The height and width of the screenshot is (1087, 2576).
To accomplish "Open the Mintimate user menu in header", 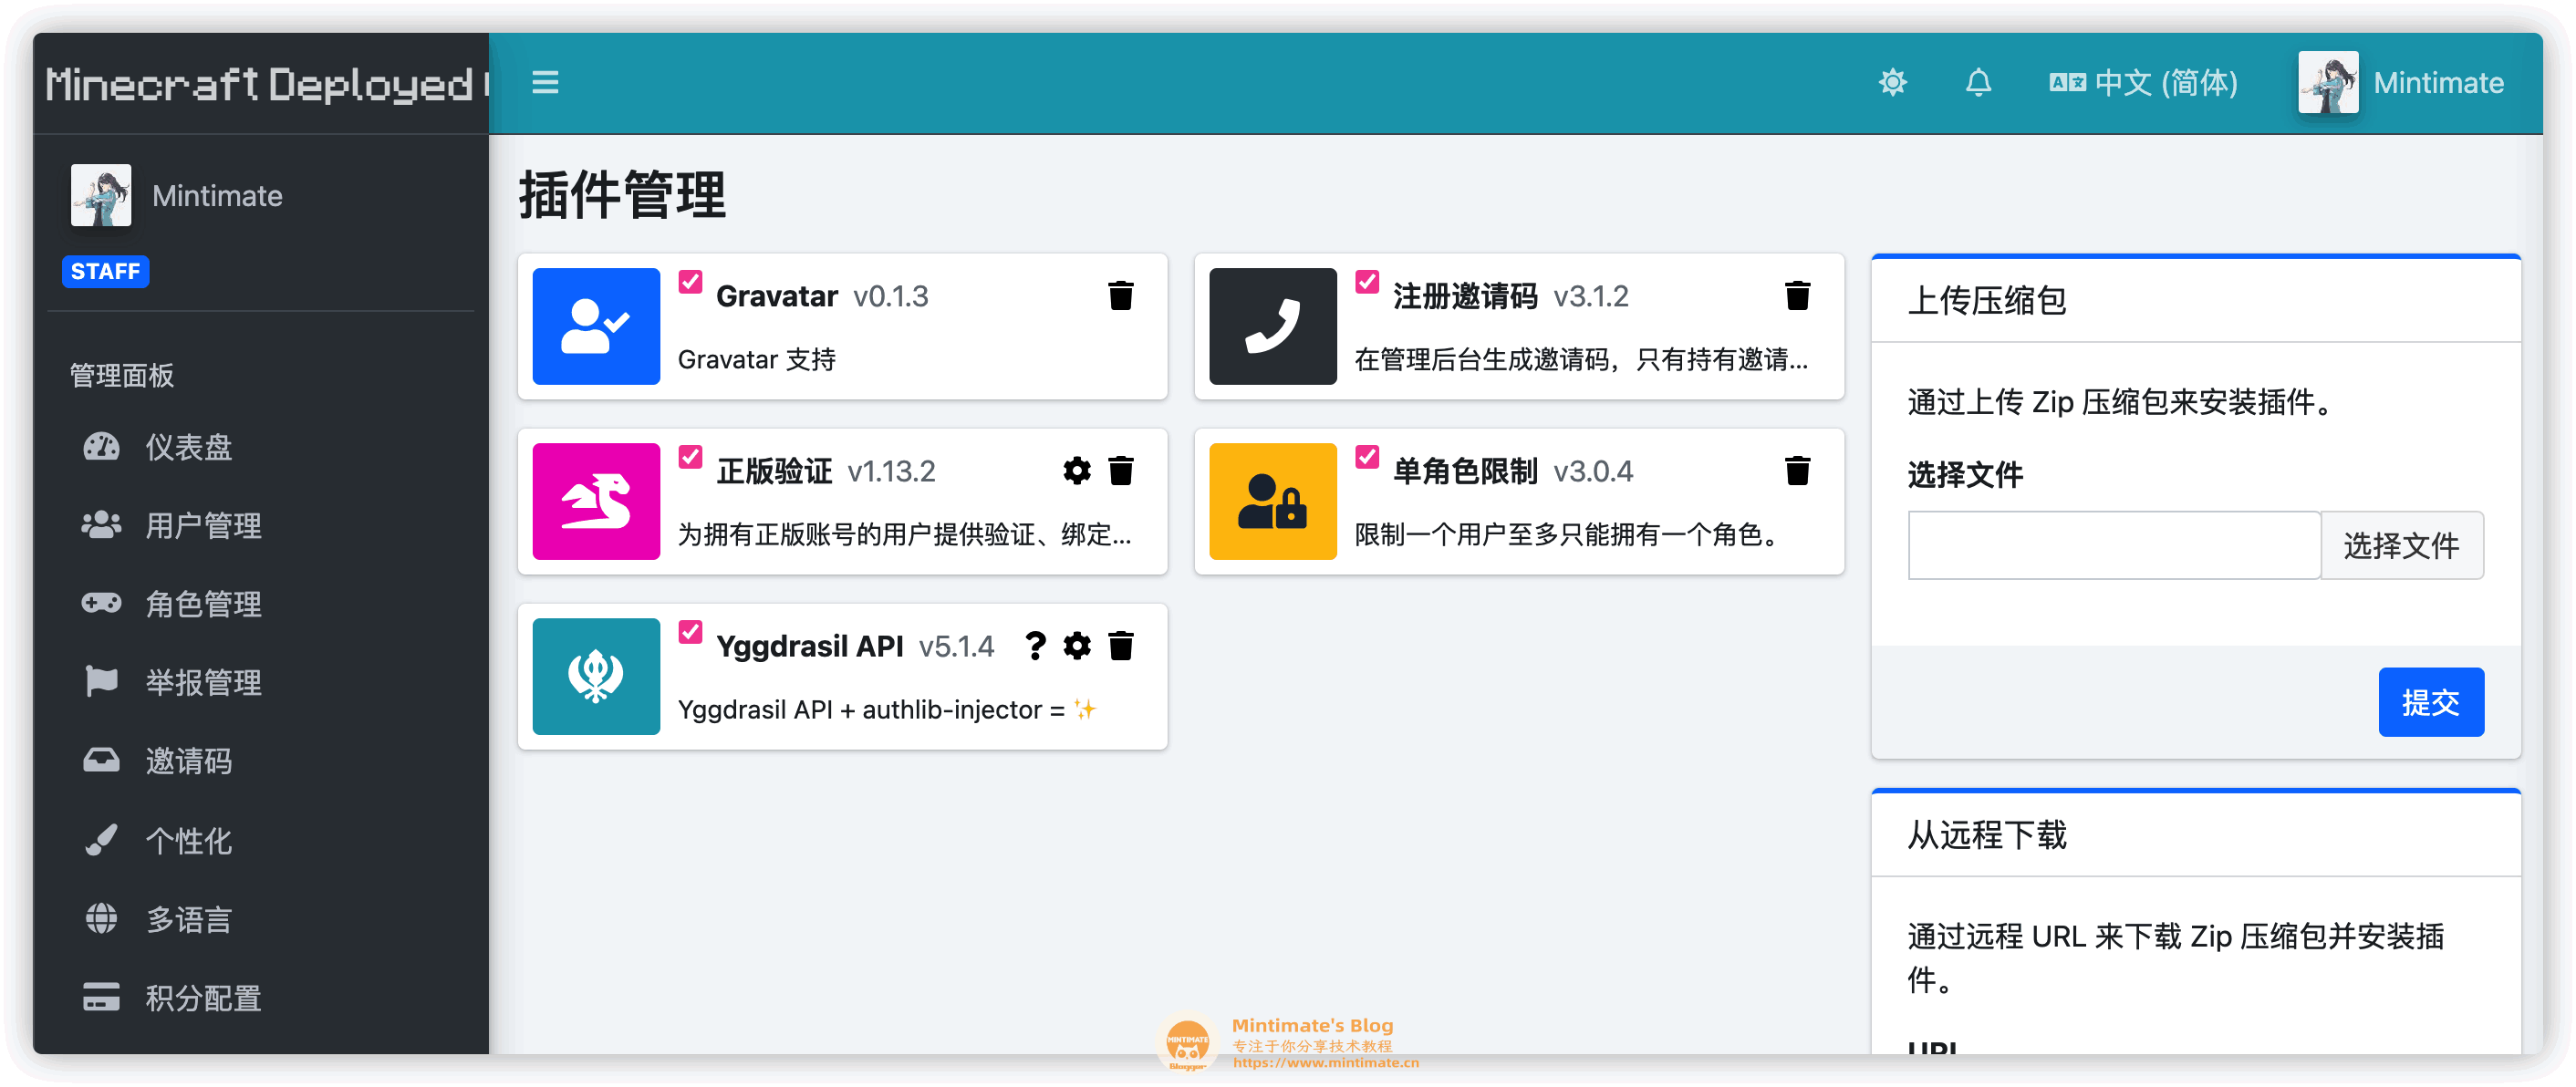I will [x=2400, y=83].
